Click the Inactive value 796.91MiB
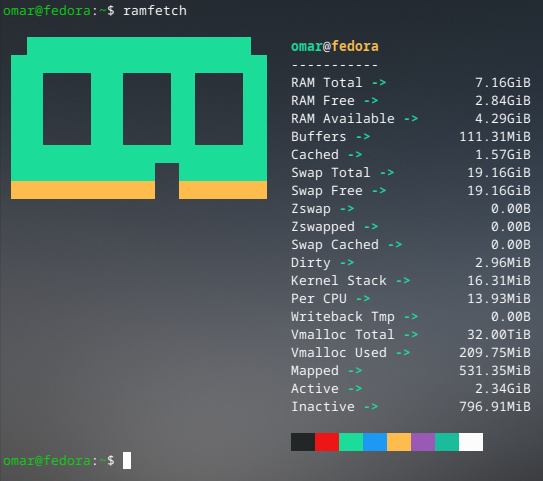The height and width of the screenshot is (481, 543). pos(495,407)
